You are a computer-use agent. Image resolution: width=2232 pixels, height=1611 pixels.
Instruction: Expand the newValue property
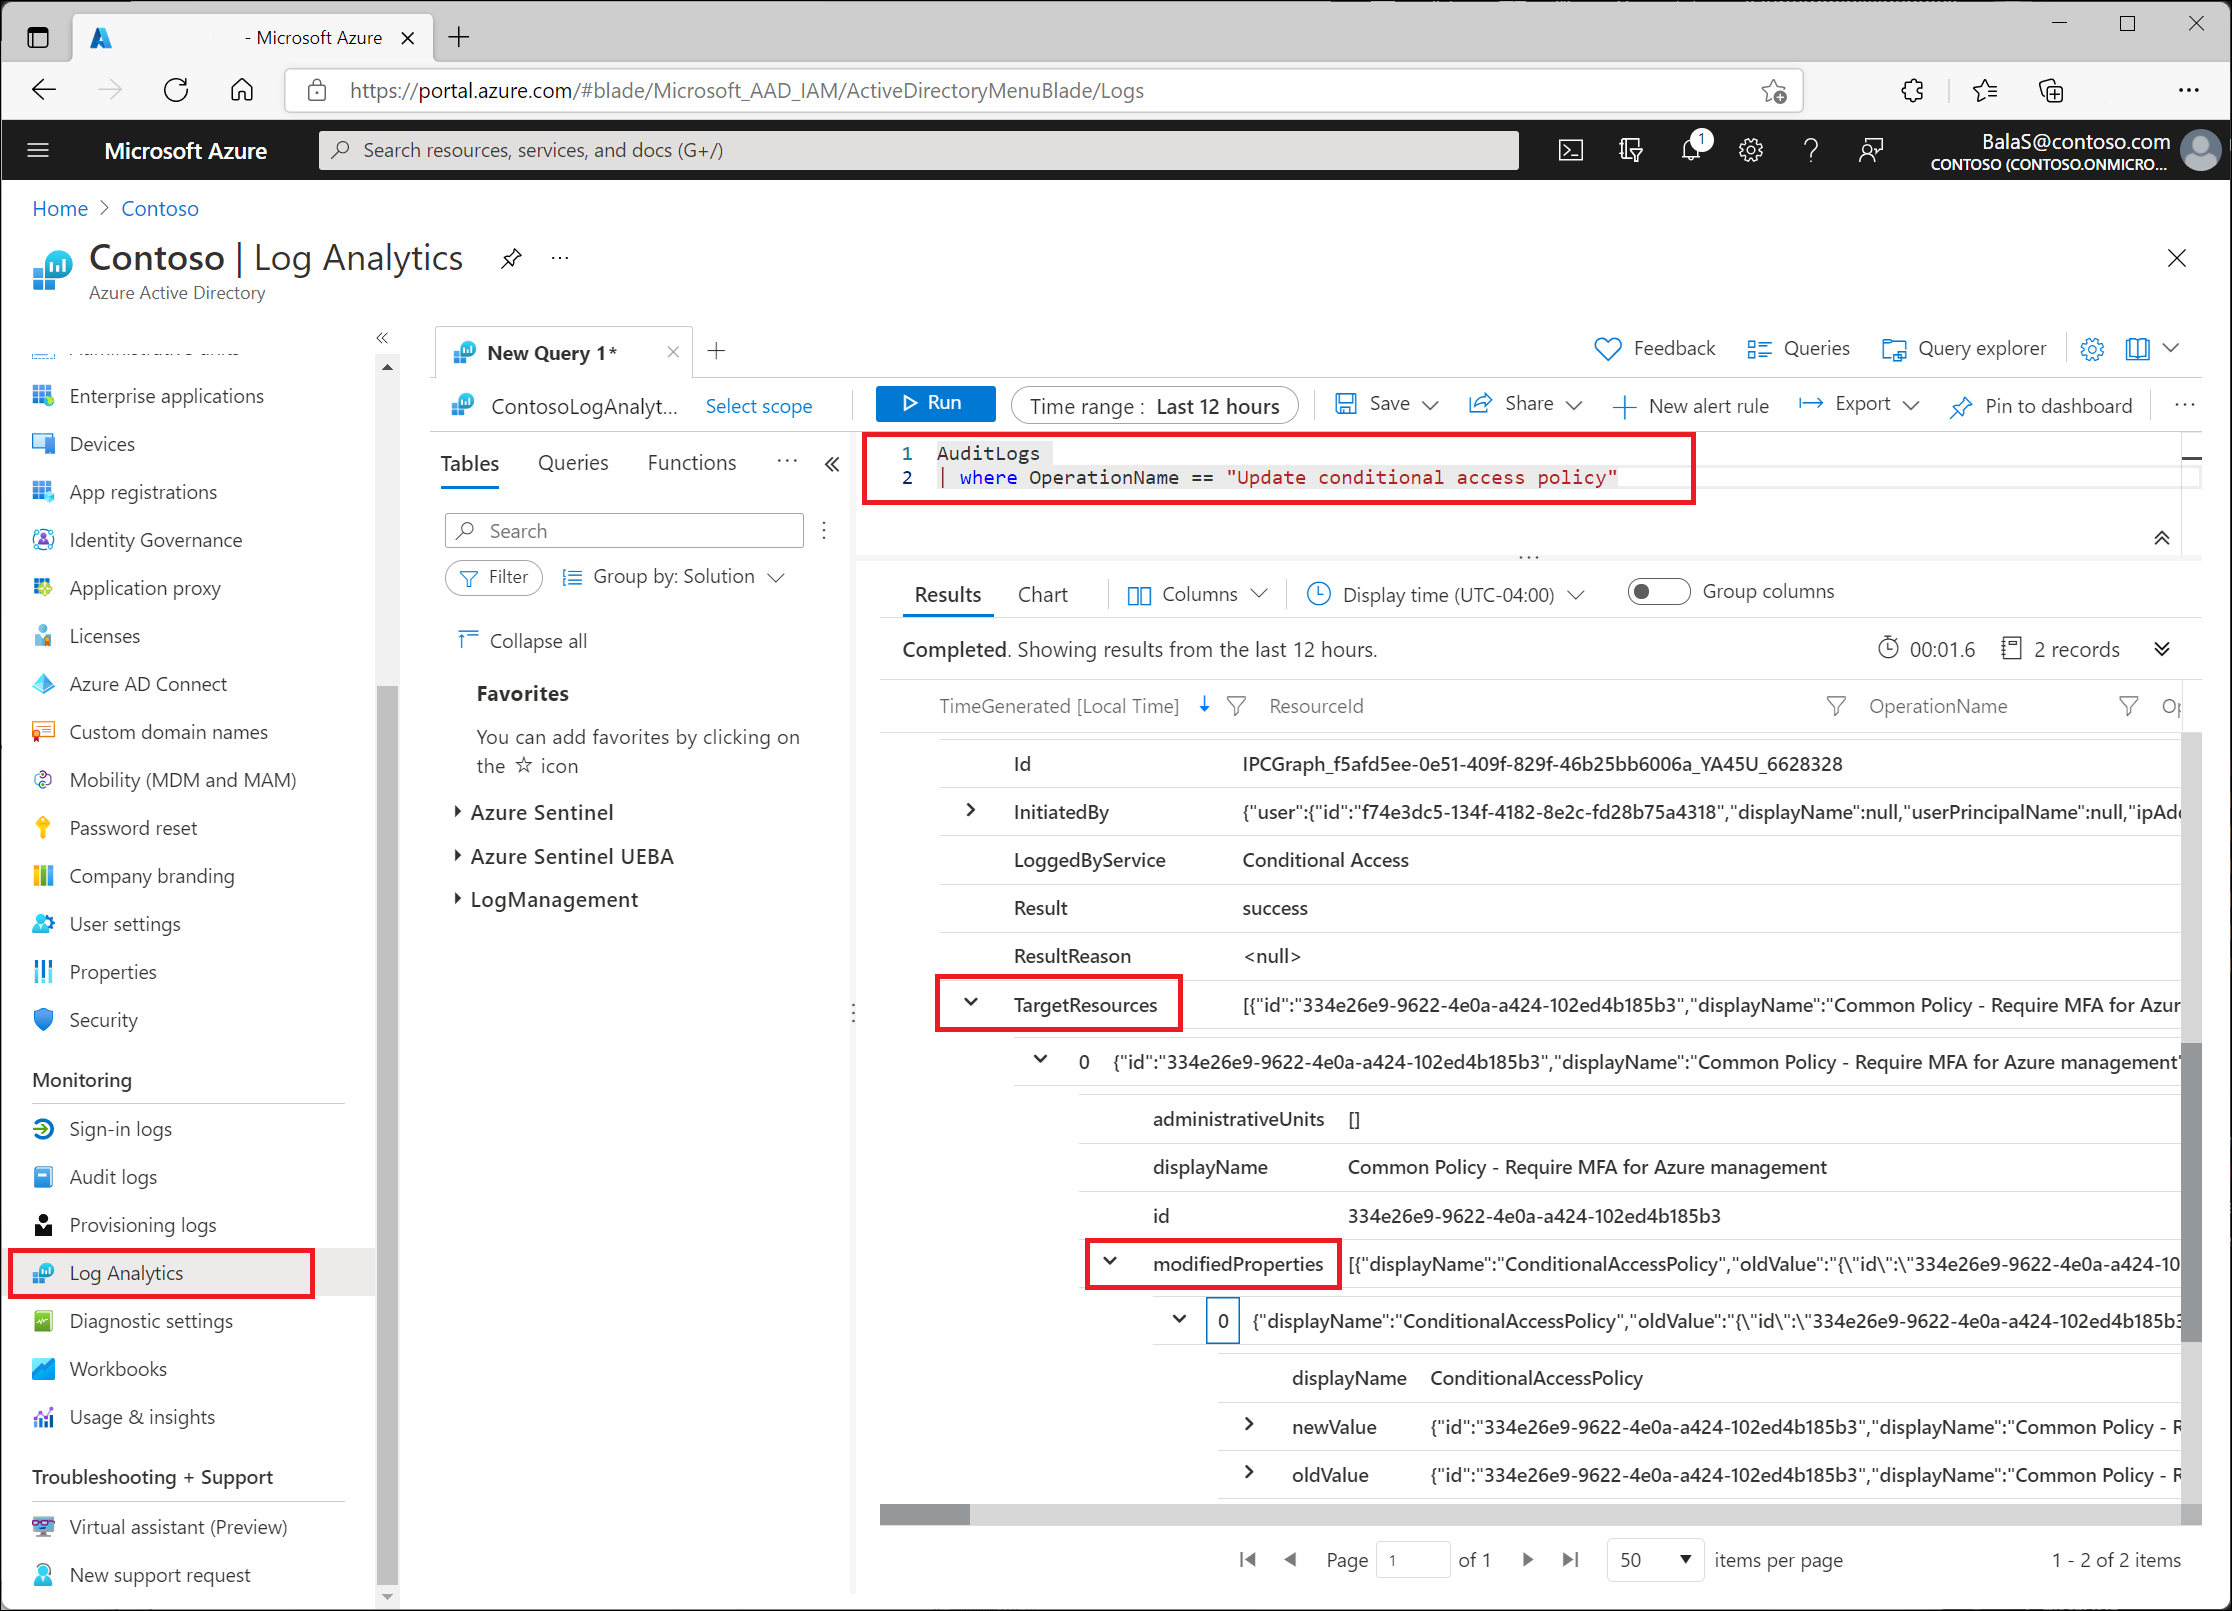pyautogui.click(x=1249, y=1425)
